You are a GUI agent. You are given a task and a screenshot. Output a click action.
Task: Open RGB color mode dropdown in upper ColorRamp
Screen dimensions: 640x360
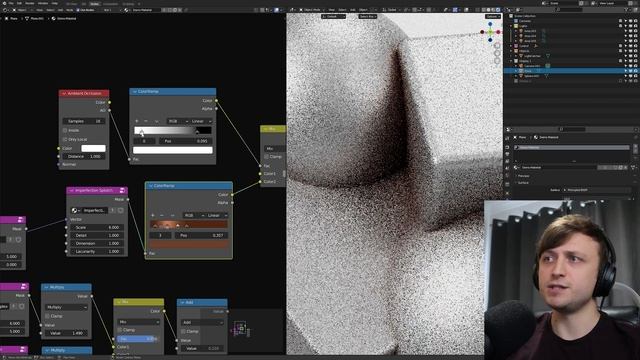[178, 121]
